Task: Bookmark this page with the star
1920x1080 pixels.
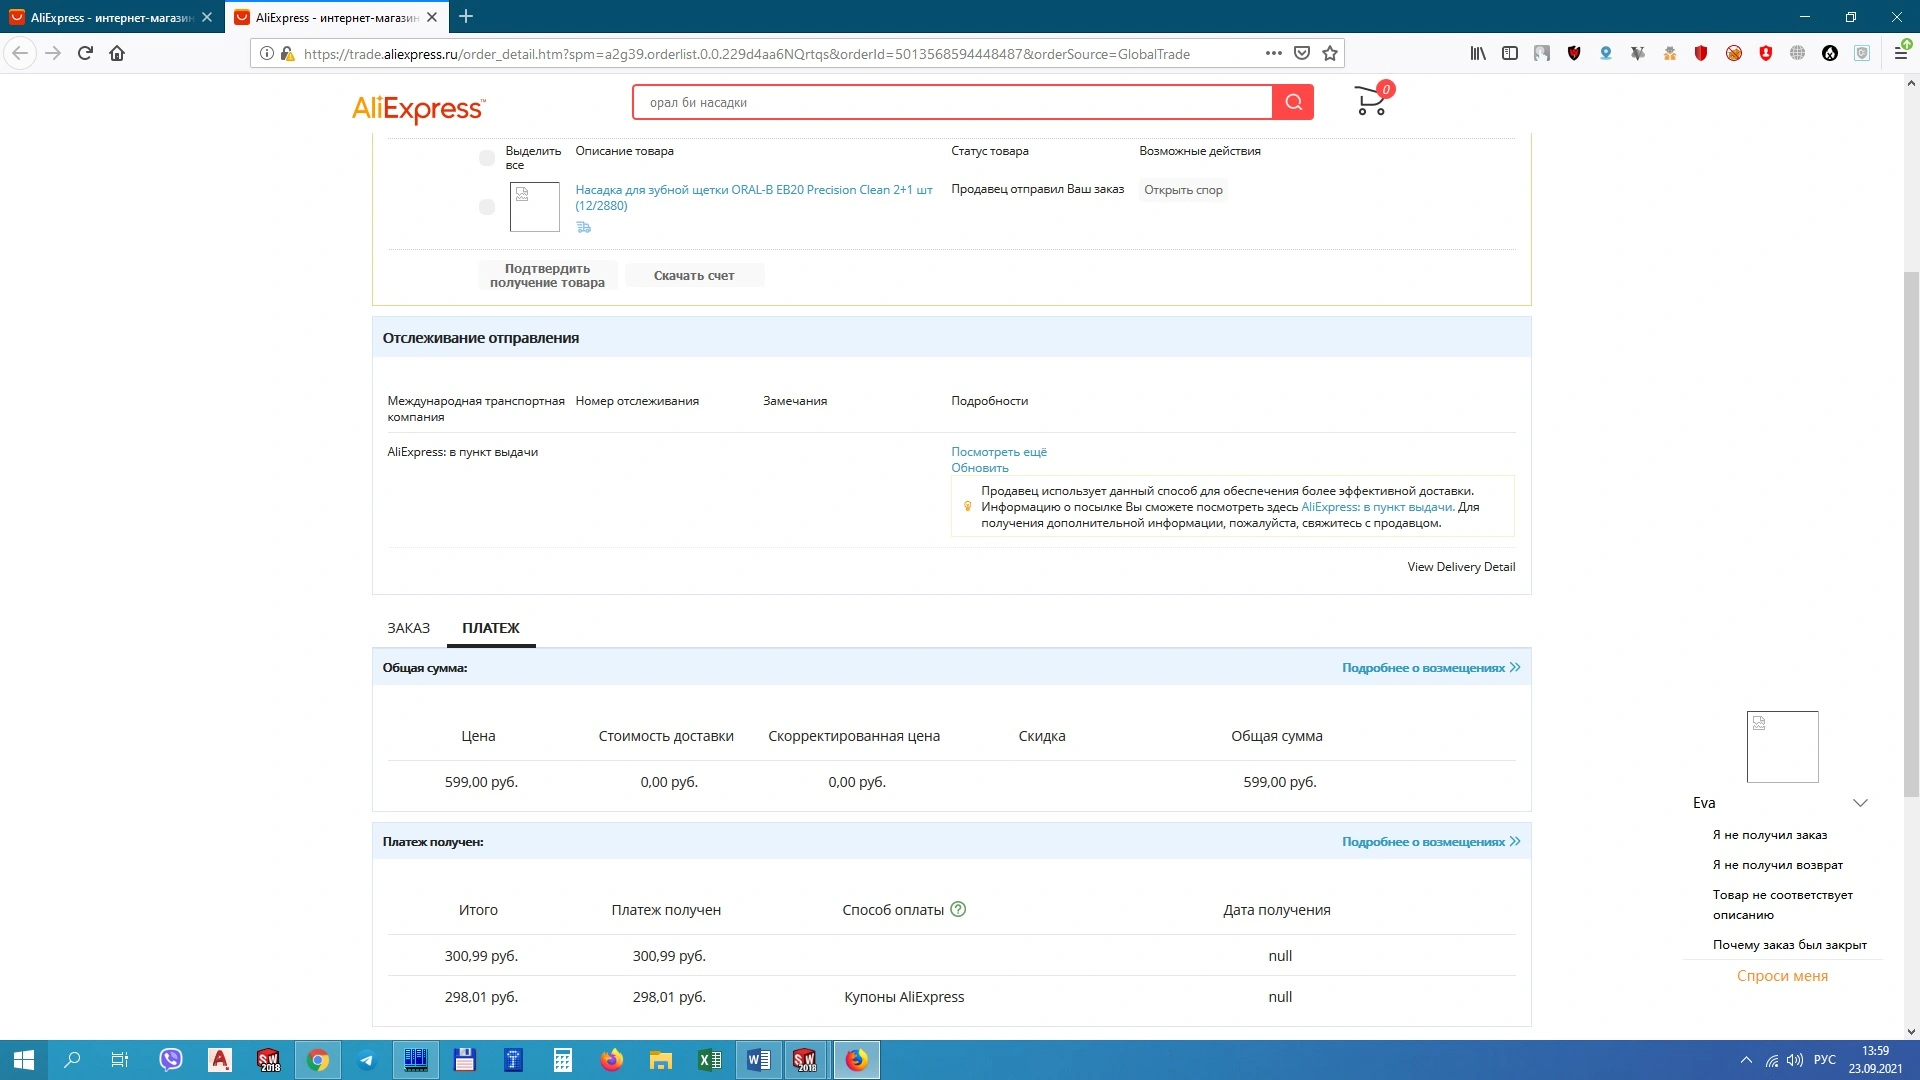Action: 1330,54
